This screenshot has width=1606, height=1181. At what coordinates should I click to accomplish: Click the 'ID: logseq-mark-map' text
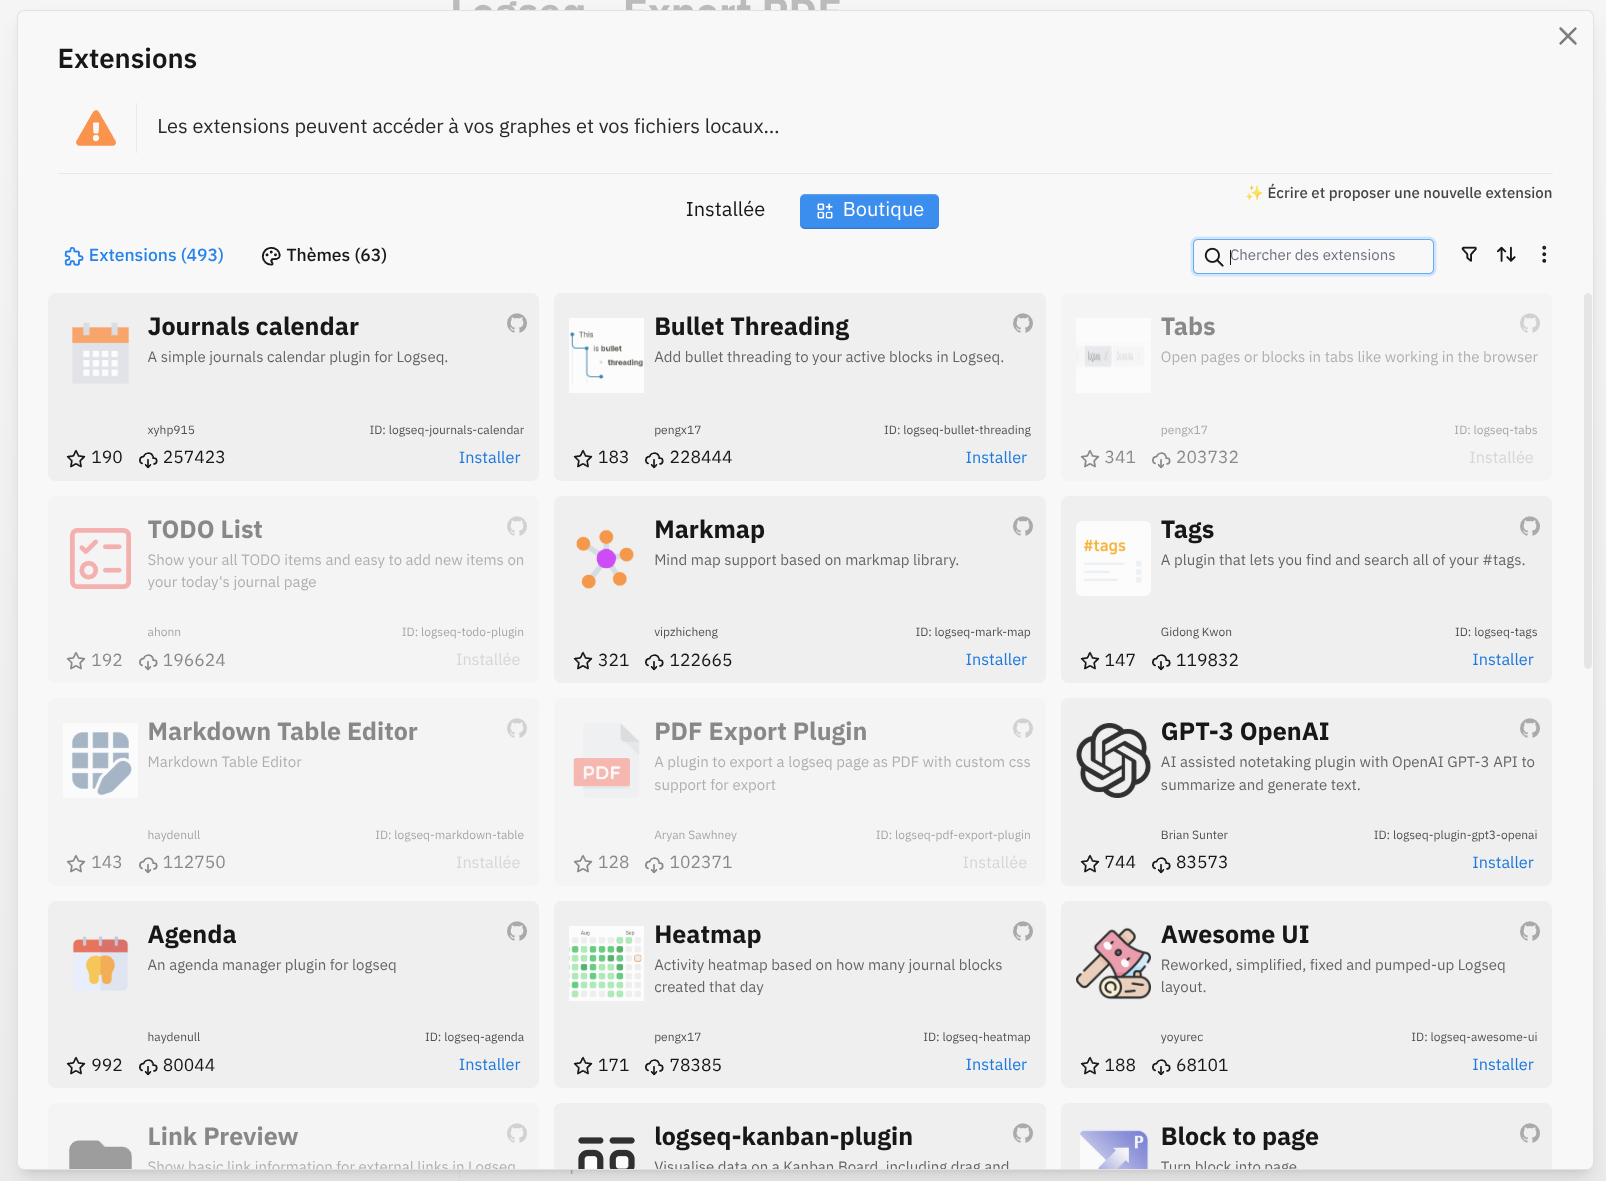(973, 632)
